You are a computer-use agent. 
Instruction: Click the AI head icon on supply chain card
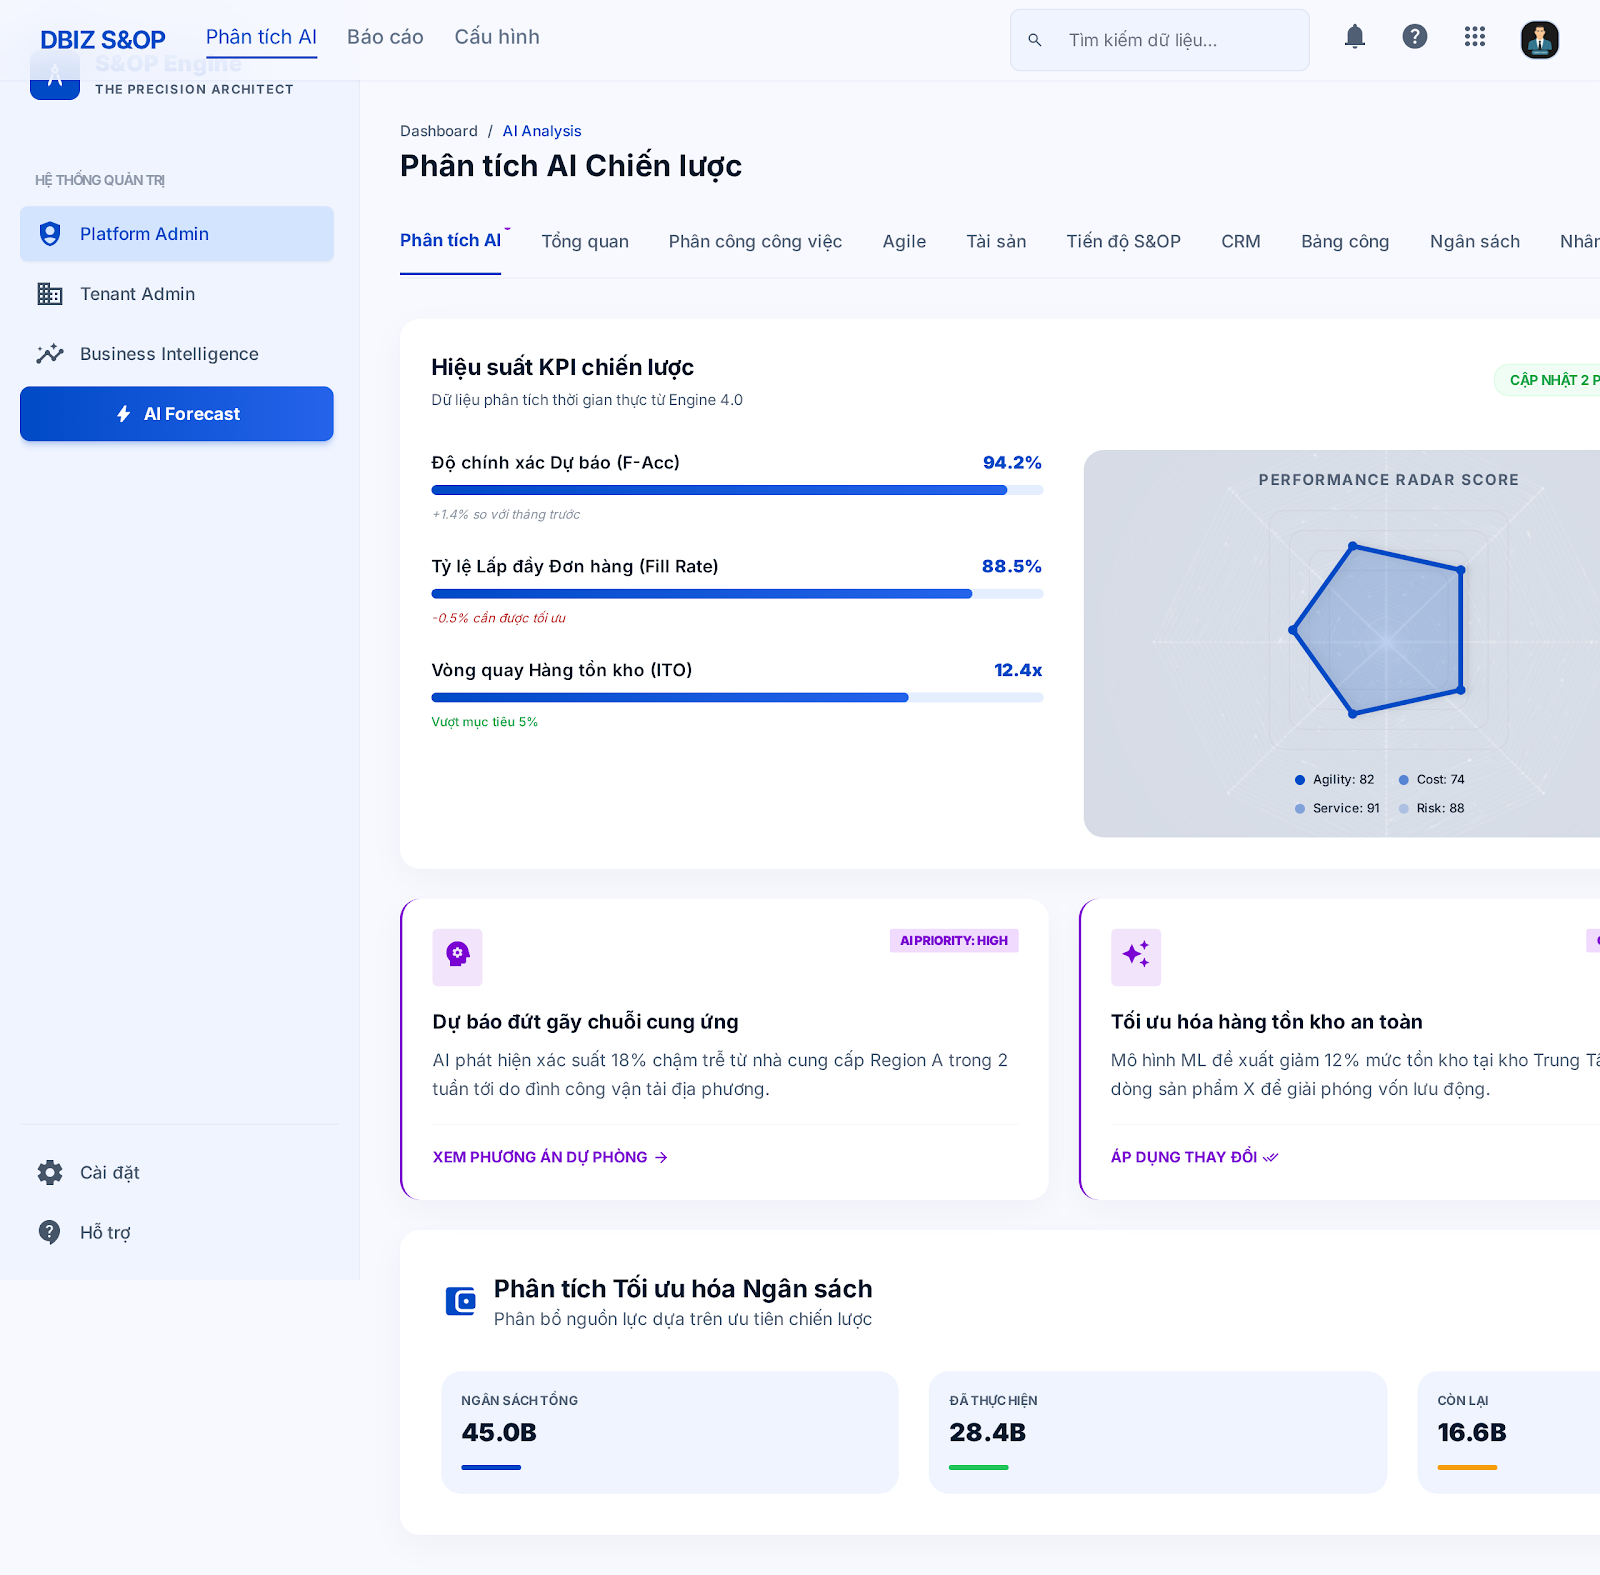coord(458,957)
